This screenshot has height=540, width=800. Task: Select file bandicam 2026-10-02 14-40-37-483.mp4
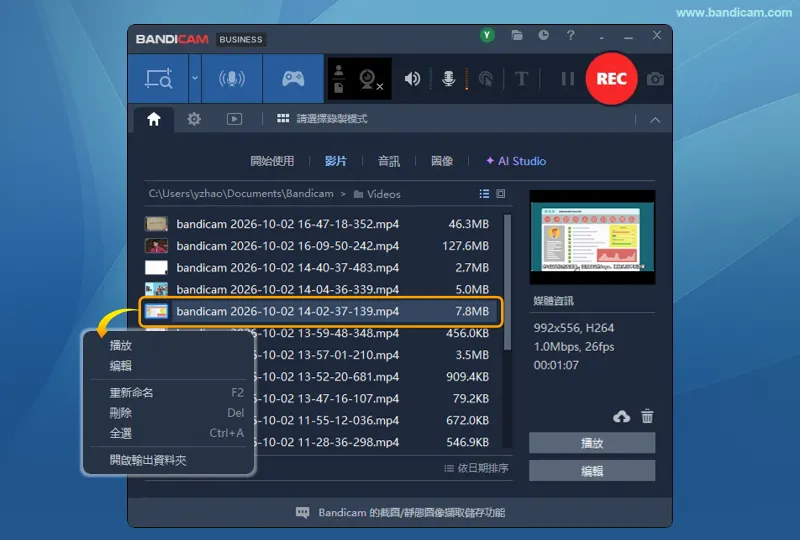pos(319,268)
